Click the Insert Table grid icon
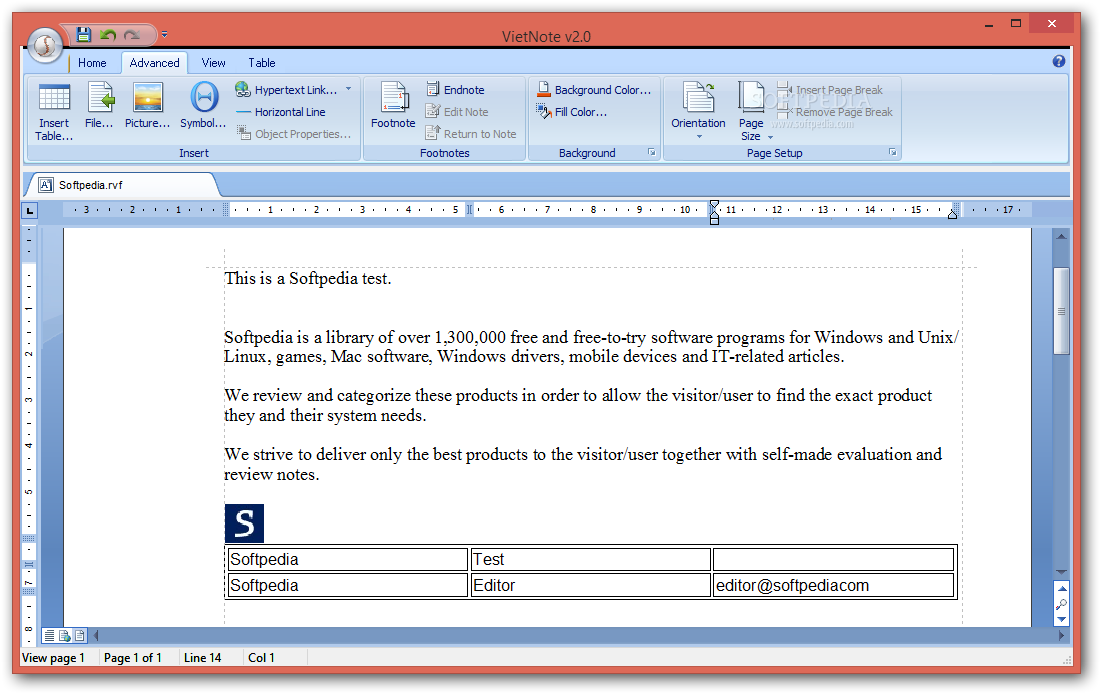Screen dimensions: 1101x694 54,98
